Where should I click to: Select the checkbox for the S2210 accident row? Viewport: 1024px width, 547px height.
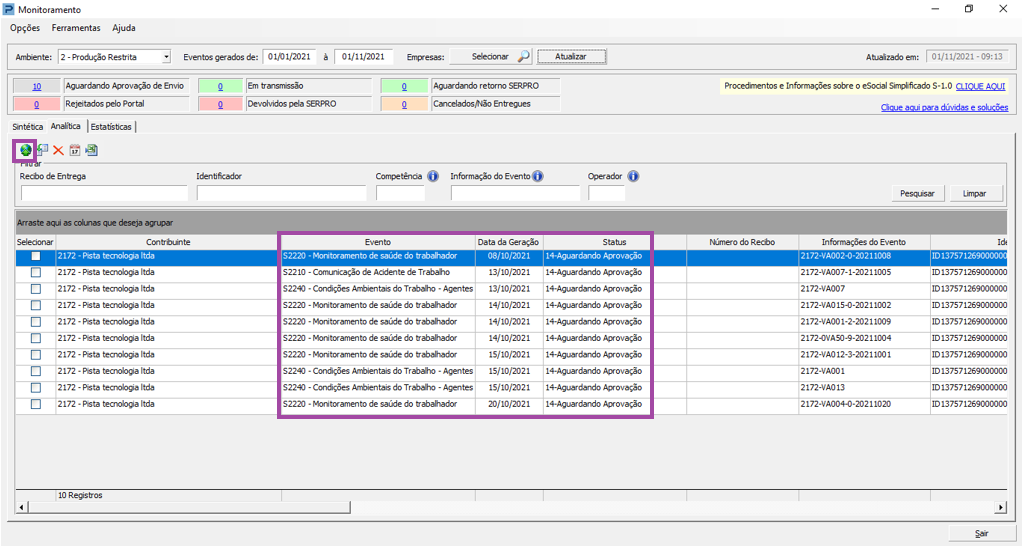(35, 273)
